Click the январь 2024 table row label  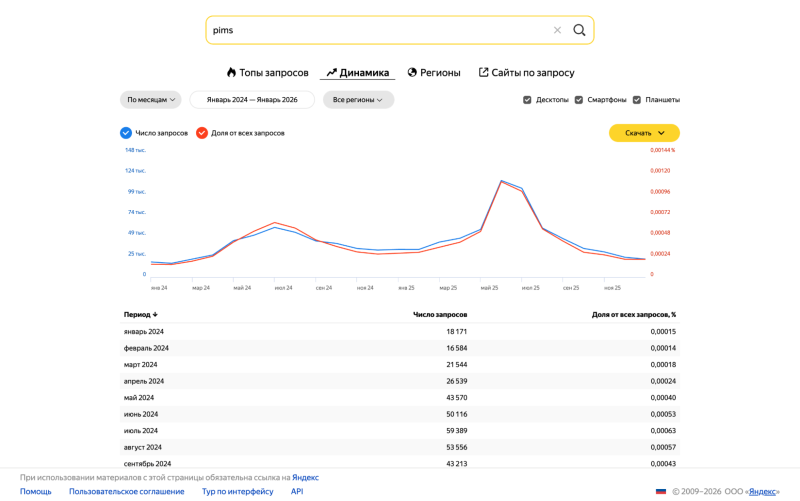[x=144, y=332]
